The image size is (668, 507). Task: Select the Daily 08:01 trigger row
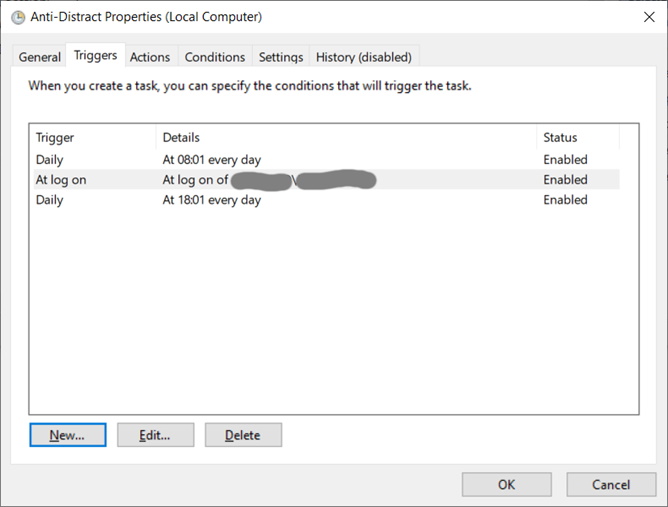coord(211,160)
